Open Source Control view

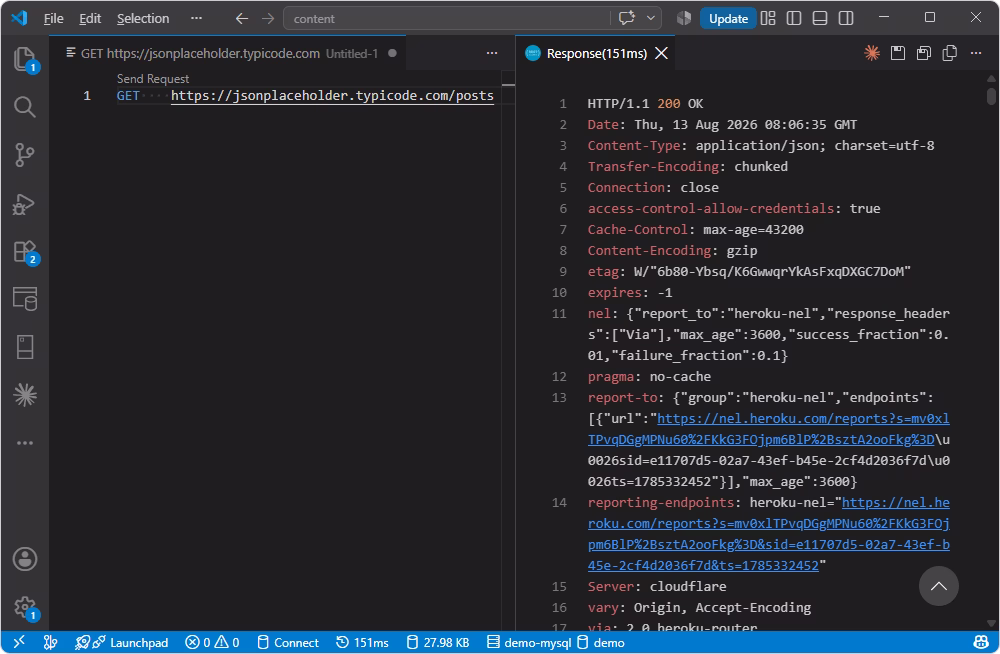tap(24, 154)
